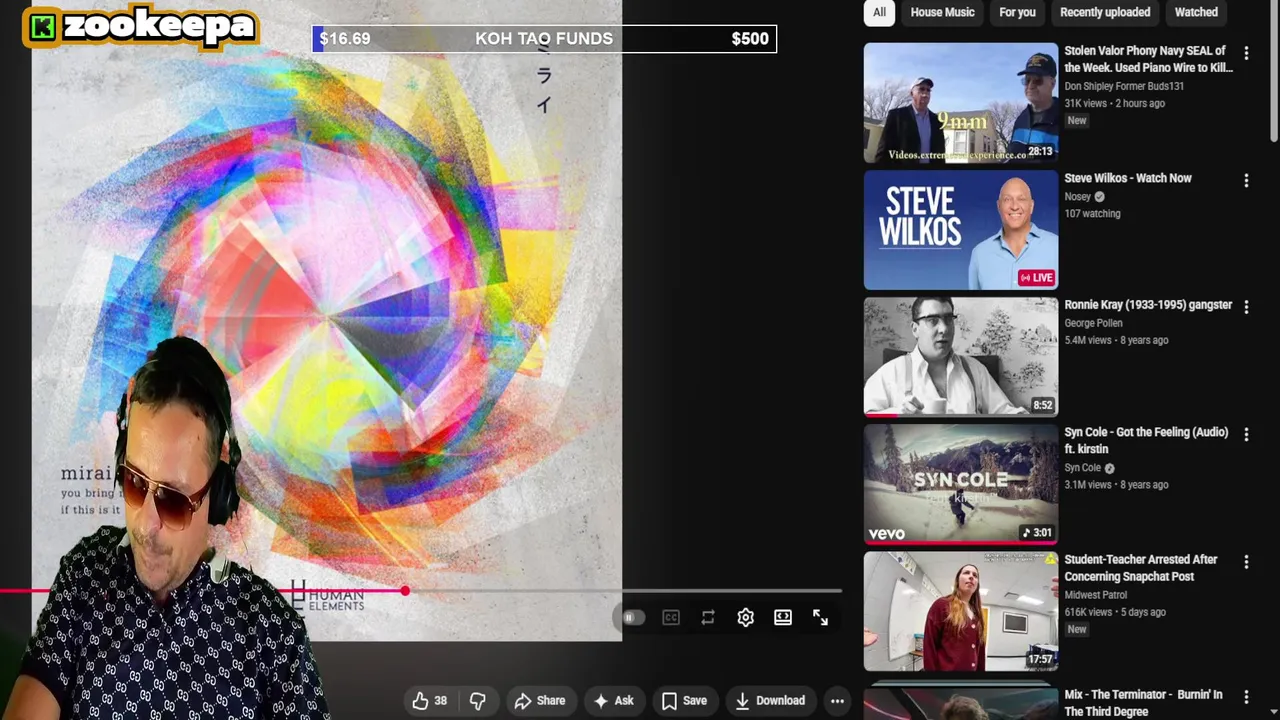Open more actions ellipsis below player
This screenshot has width=1280, height=720.
coord(837,701)
